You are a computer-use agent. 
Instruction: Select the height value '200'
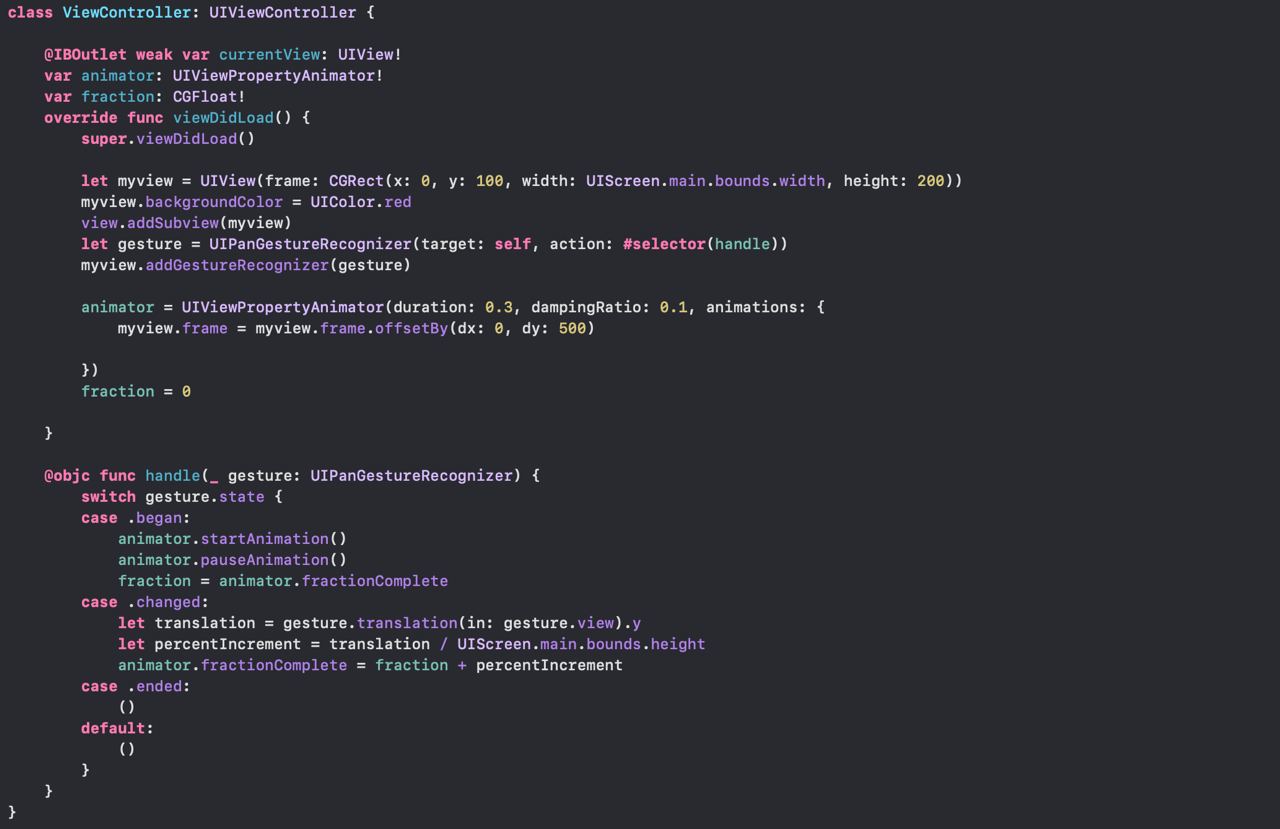pos(931,181)
